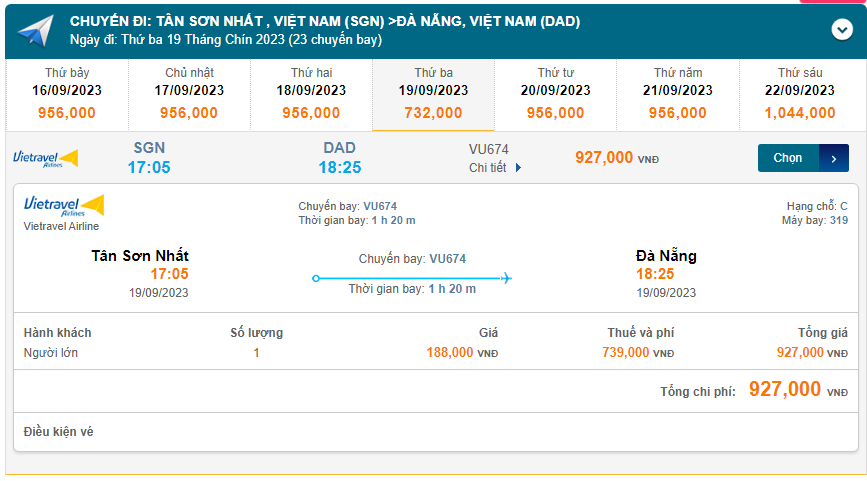Choose the Thứ hai 18/09/2023 date
Image resolution: width=867 pixels, height=481 pixels.
tap(311, 94)
